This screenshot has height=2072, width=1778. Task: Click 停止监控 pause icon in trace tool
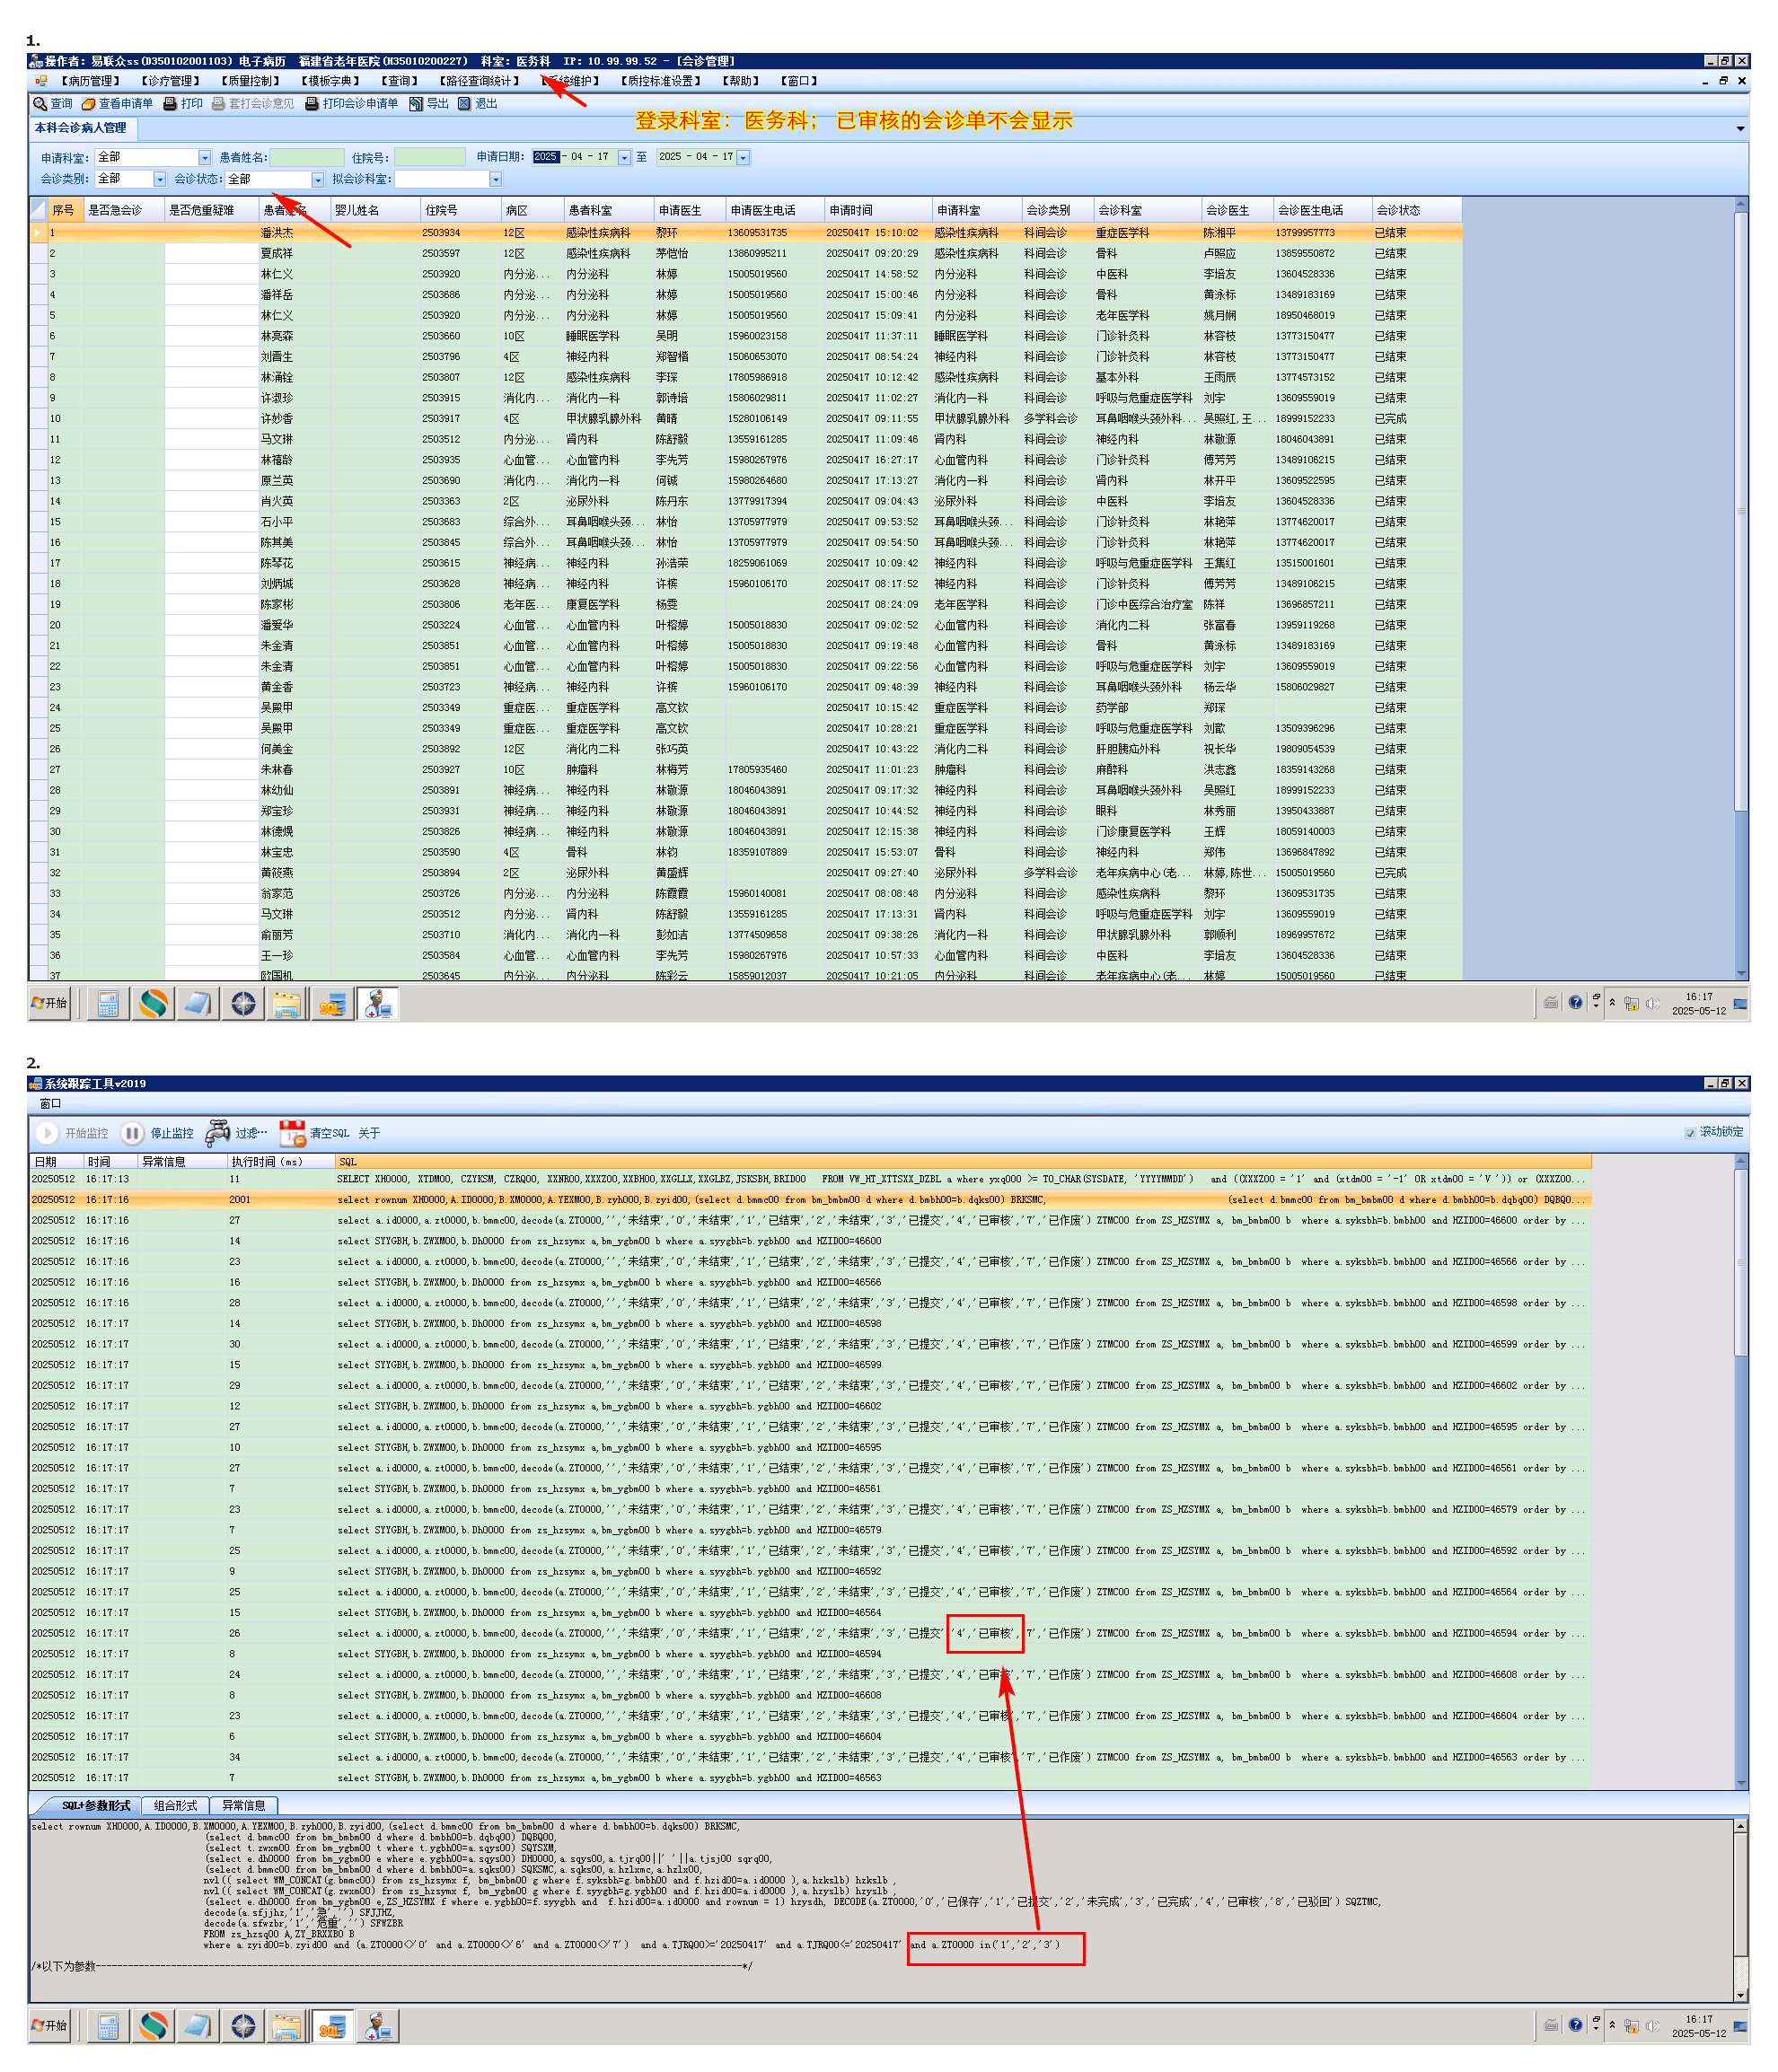(x=132, y=1133)
